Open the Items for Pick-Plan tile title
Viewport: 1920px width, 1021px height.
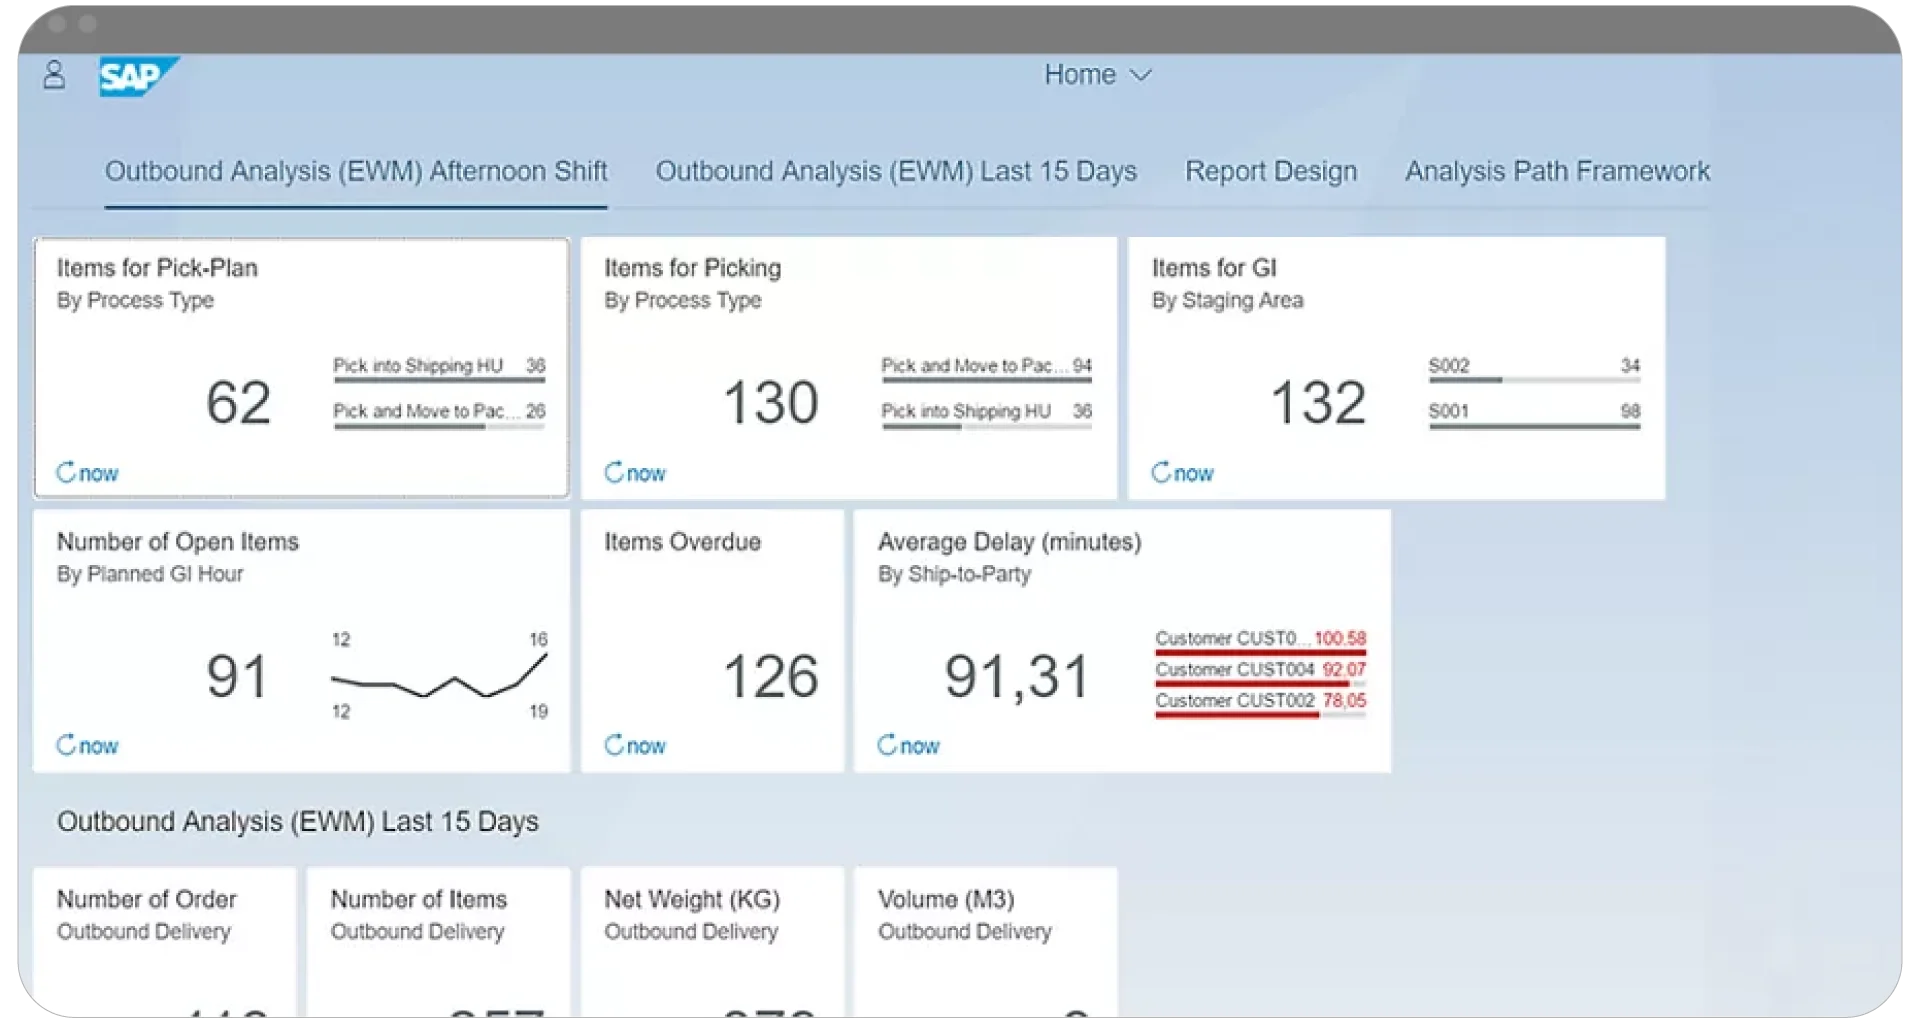tap(157, 268)
